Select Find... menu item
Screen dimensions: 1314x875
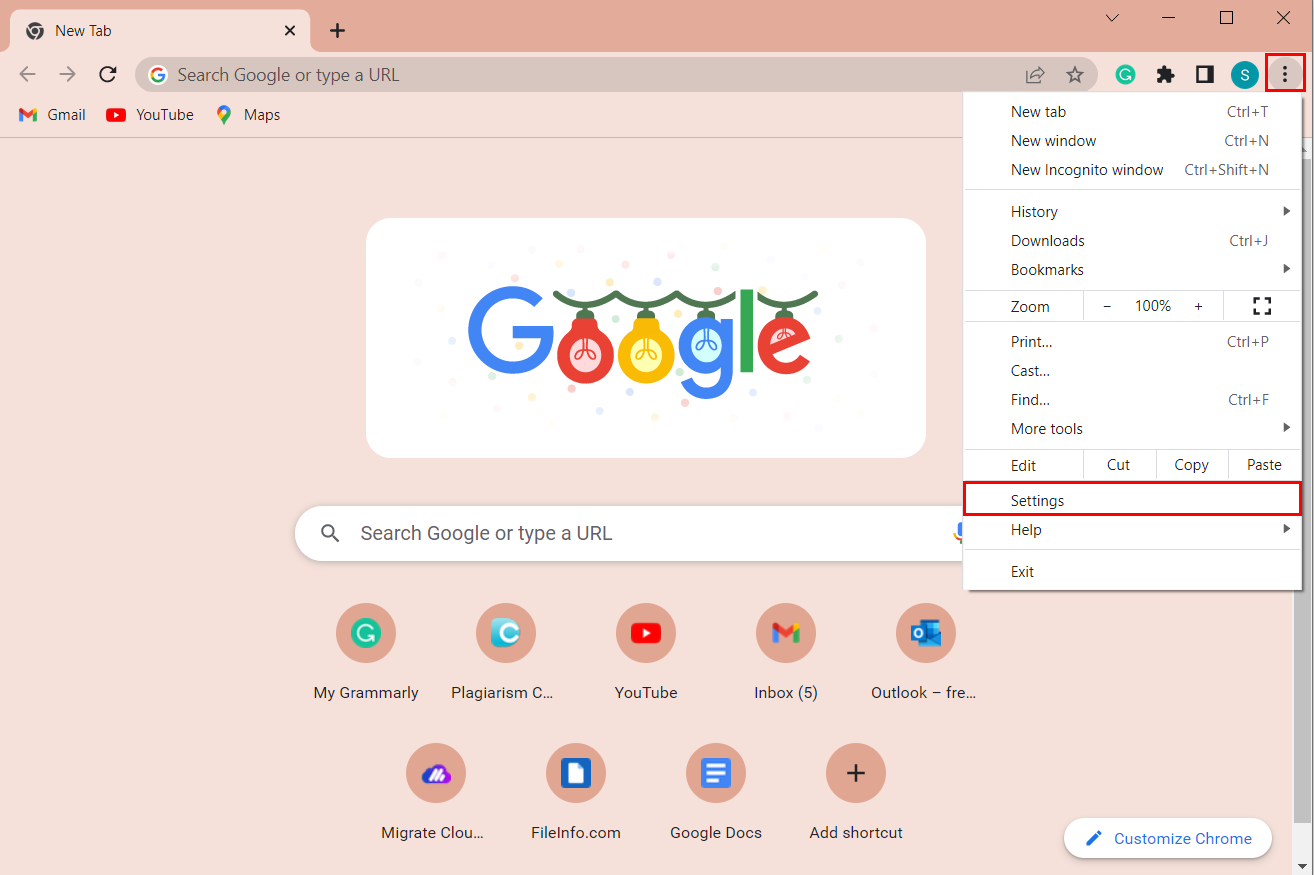[x=1132, y=400]
